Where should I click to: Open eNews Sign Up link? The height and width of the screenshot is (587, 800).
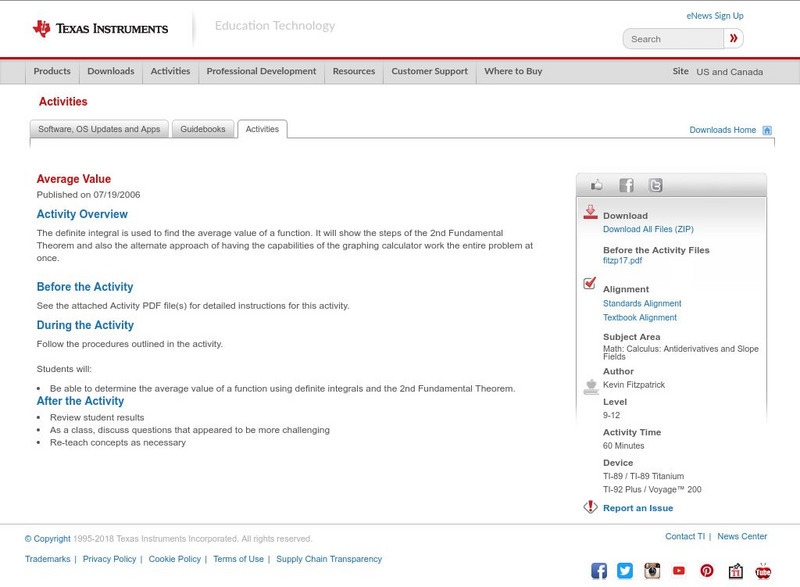pyautogui.click(x=715, y=16)
